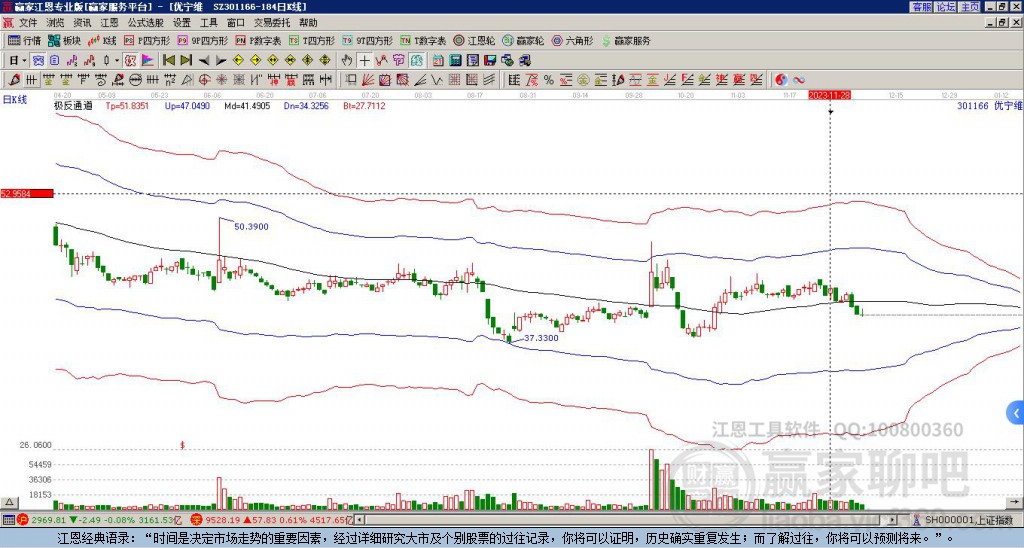Open the 江恩轮 Gann wheel tool
Image resolution: width=1024 pixels, height=548 pixels.
tap(475, 40)
